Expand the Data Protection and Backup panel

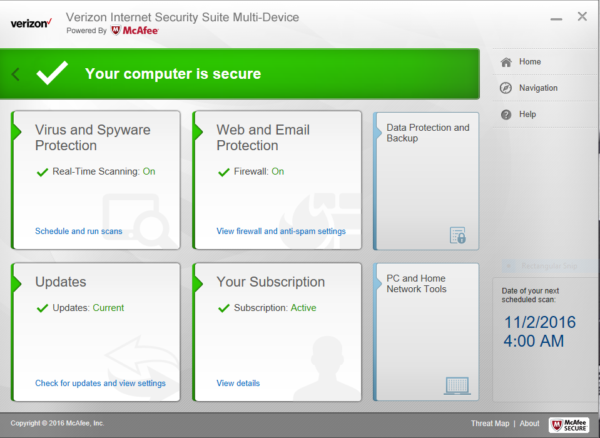pyautogui.click(x=427, y=133)
